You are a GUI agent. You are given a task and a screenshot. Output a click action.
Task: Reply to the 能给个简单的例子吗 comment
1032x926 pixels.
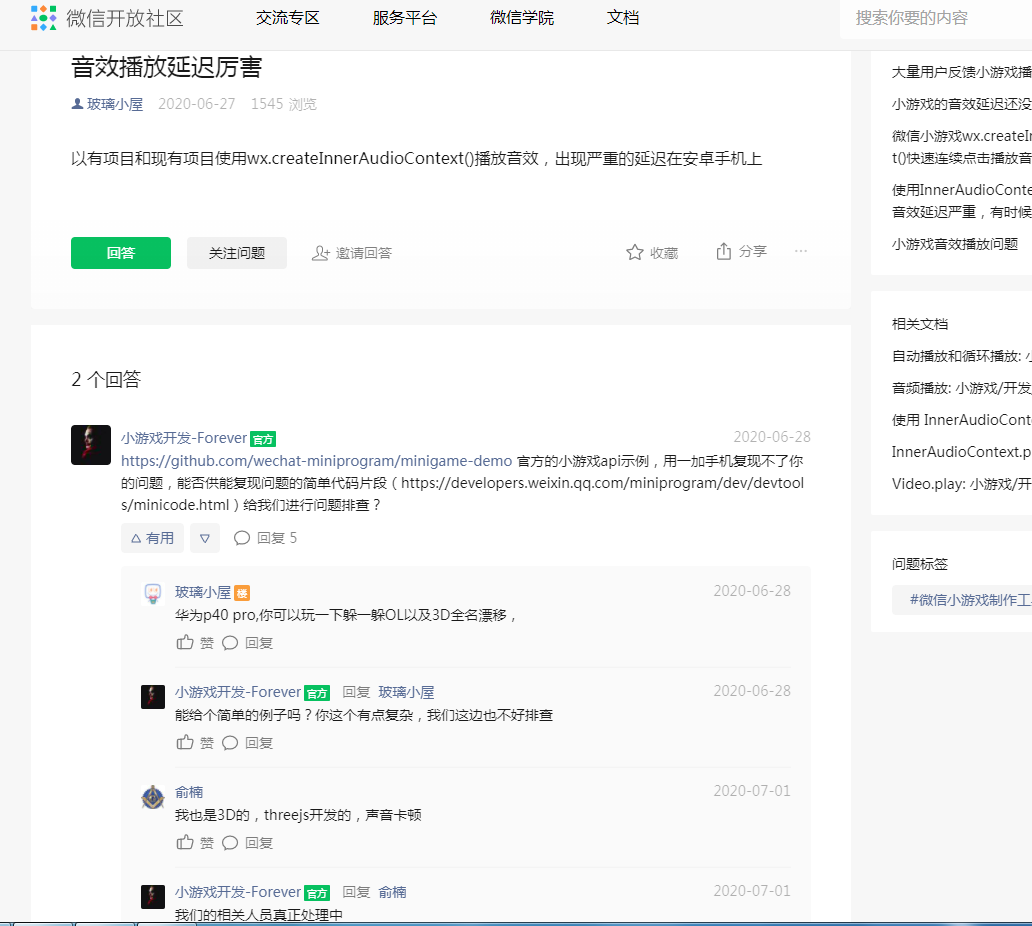point(230,743)
